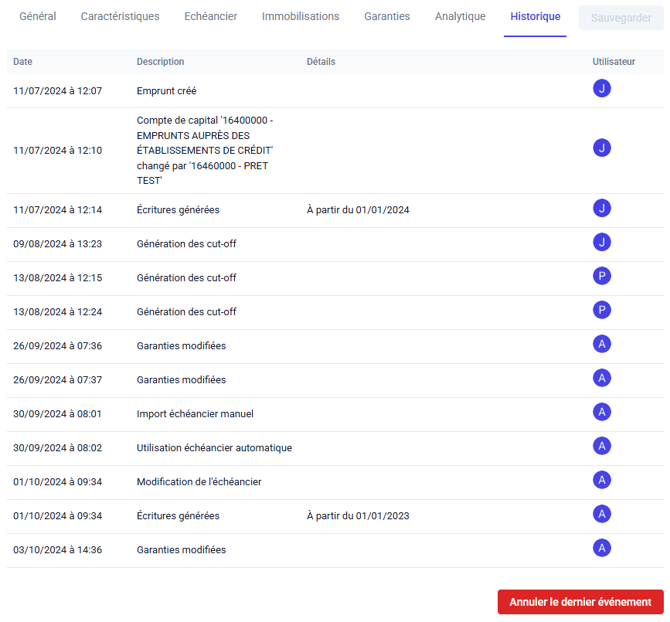The width and height of the screenshot is (670, 622).
Task: Click A avatar on 03/10/2024 Garanties modifiées row
Action: coord(601,548)
